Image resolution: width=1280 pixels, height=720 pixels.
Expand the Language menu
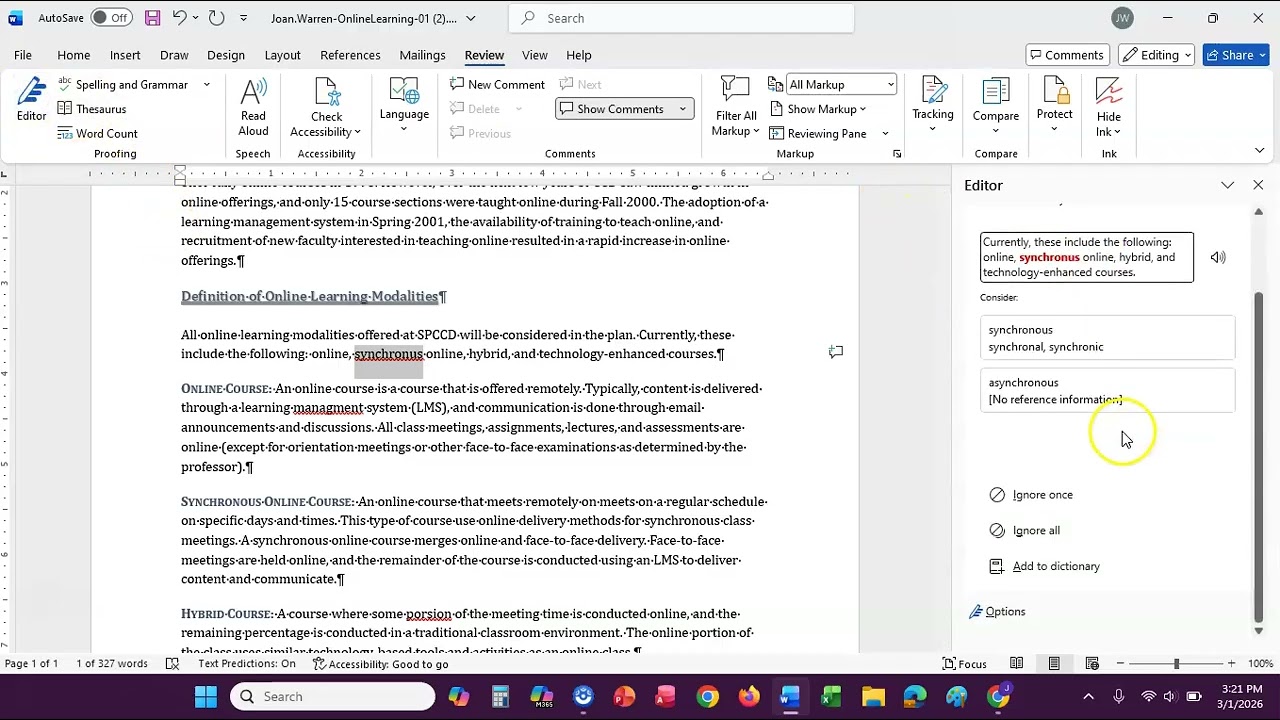pos(404,105)
